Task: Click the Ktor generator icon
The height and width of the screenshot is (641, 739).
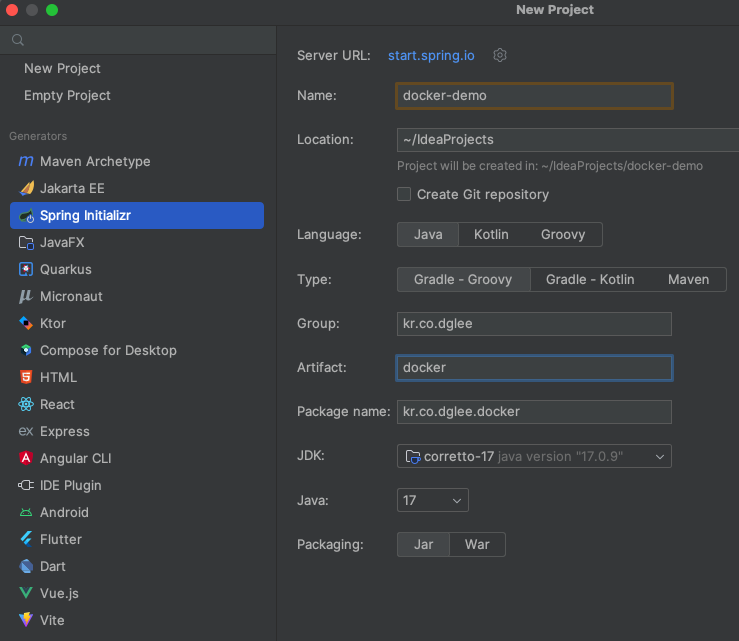Action: (x=26, y=323)
